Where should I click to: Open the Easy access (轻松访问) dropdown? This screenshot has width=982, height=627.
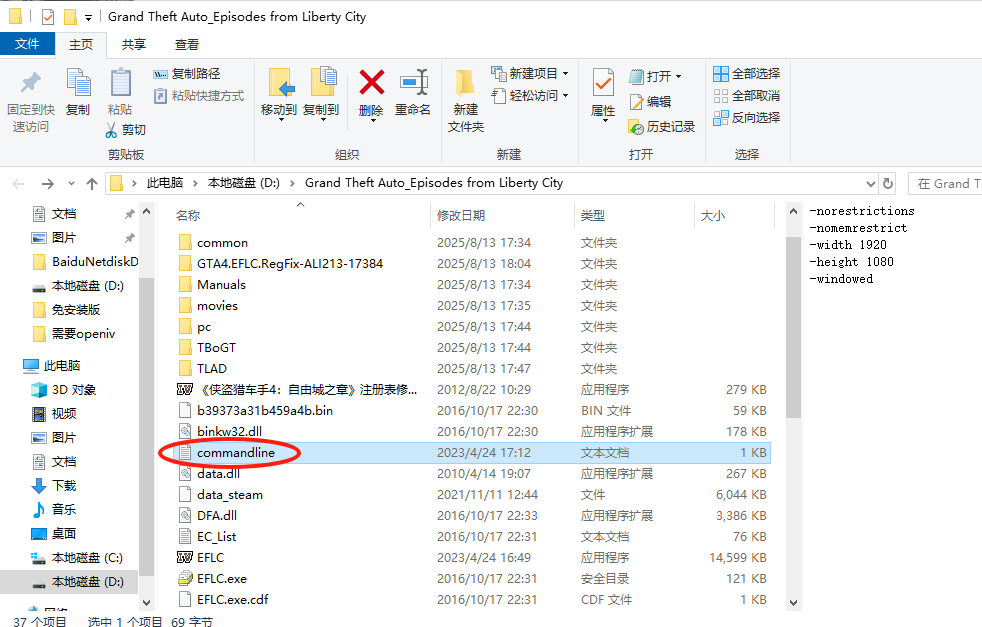coord(530,96)
